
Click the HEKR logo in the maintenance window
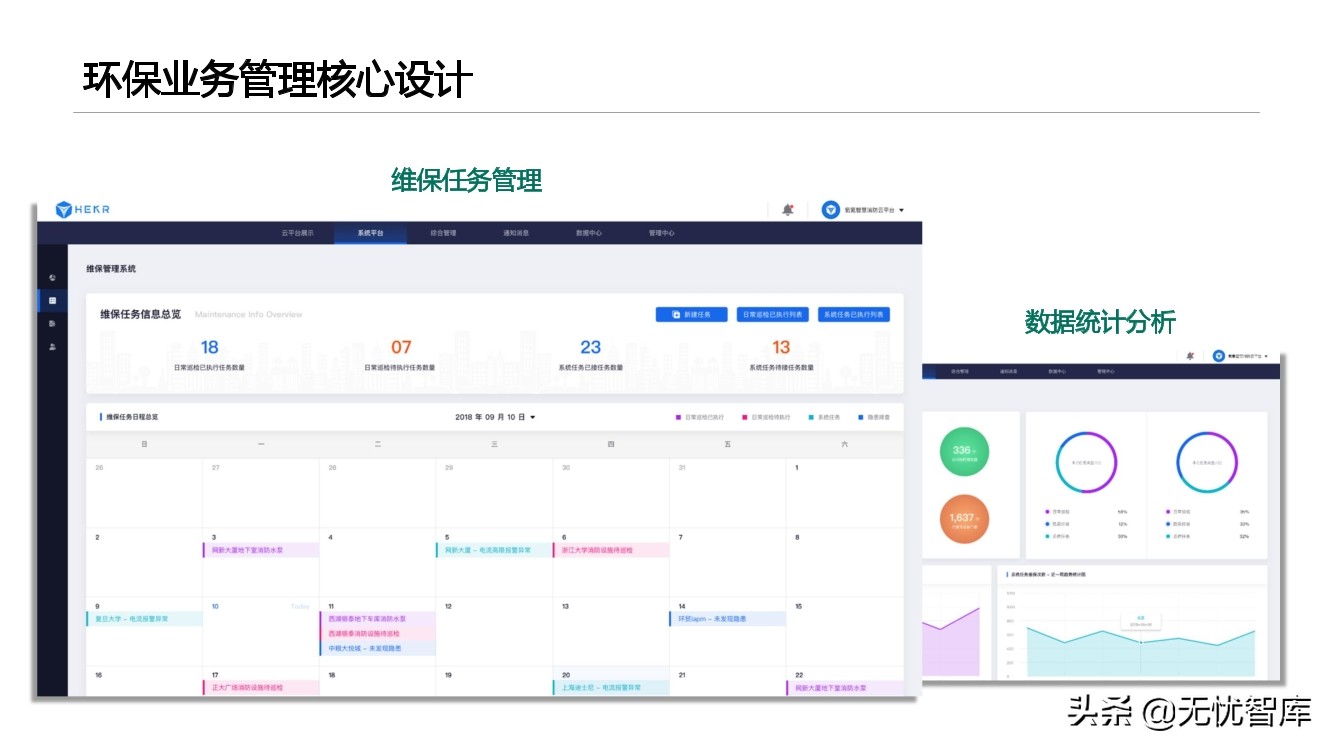pyautogui.click(x=82, y=209)
